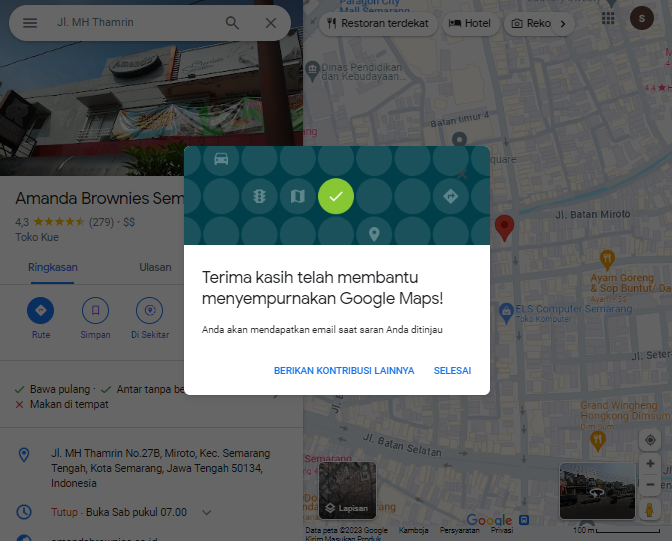Clear the search with the X icon
The image size is (672, 541).
[270, 23]
